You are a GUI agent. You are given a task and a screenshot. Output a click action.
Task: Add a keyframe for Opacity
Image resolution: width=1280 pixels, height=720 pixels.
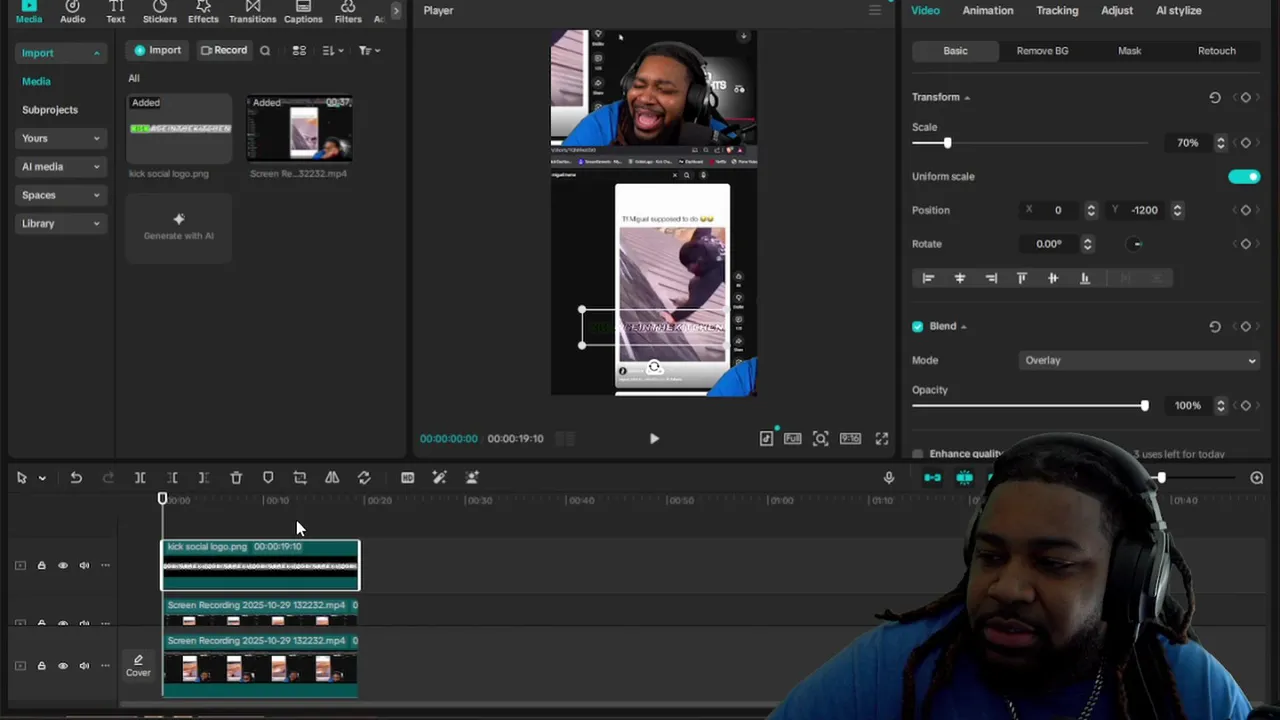pos(1245,406)
